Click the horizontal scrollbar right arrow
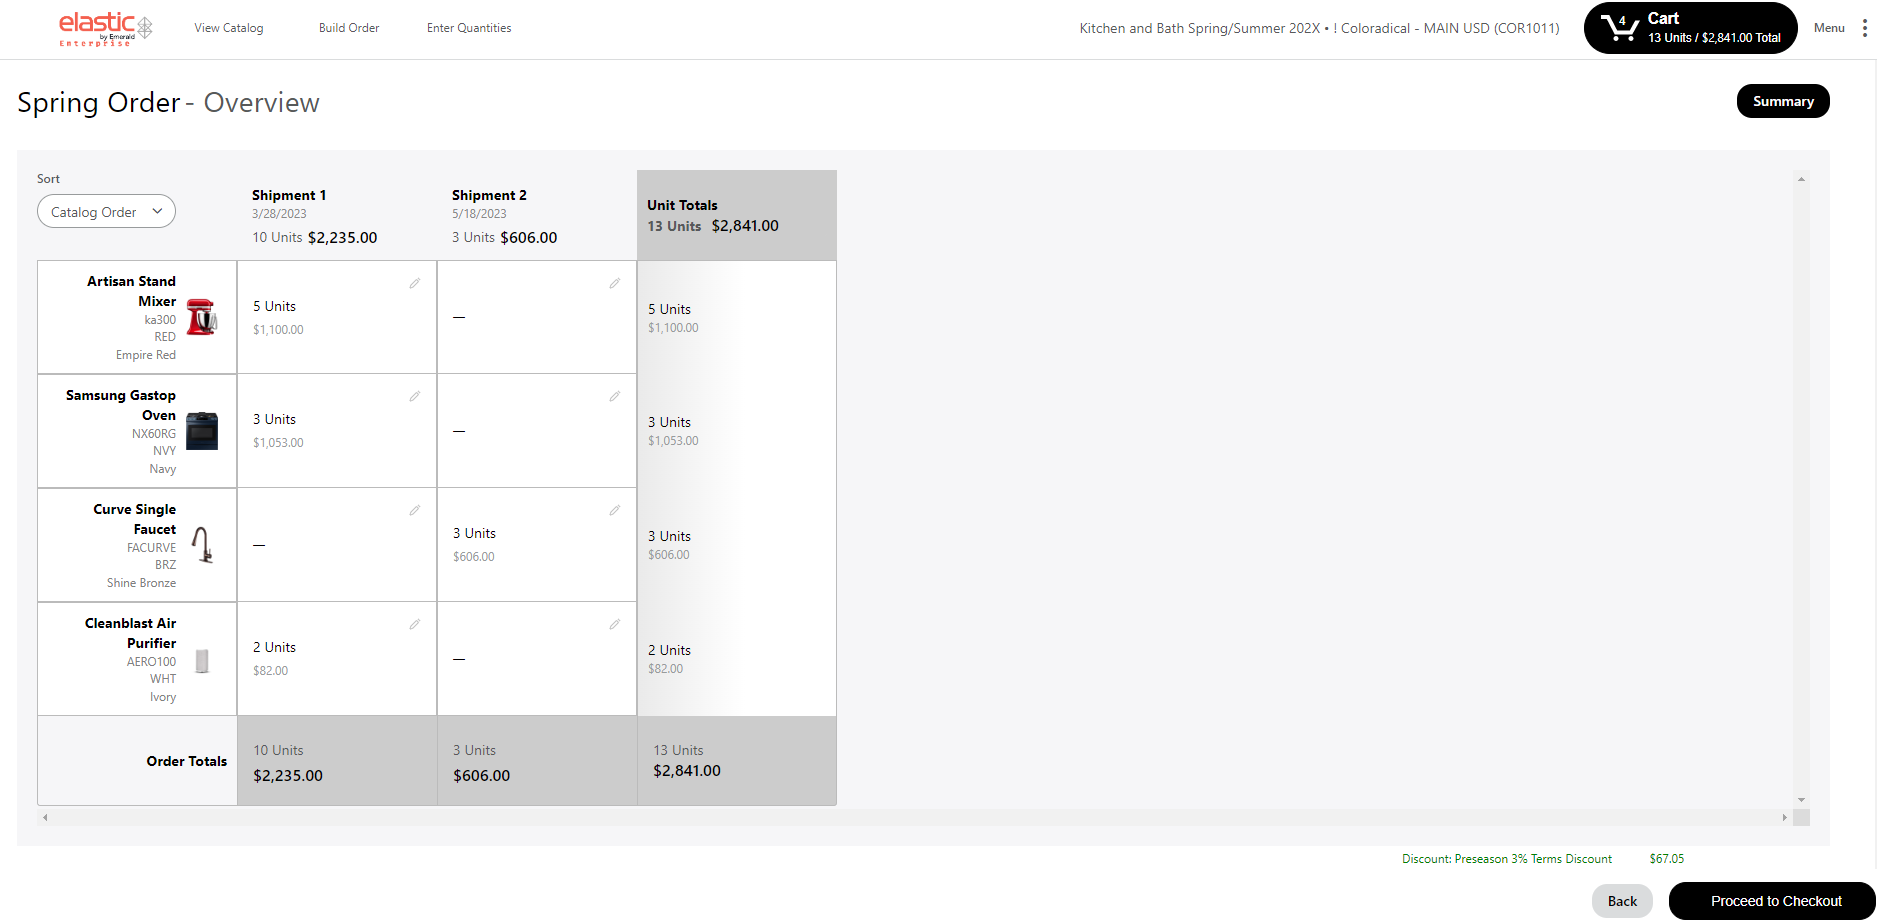 coord(1784,818)
